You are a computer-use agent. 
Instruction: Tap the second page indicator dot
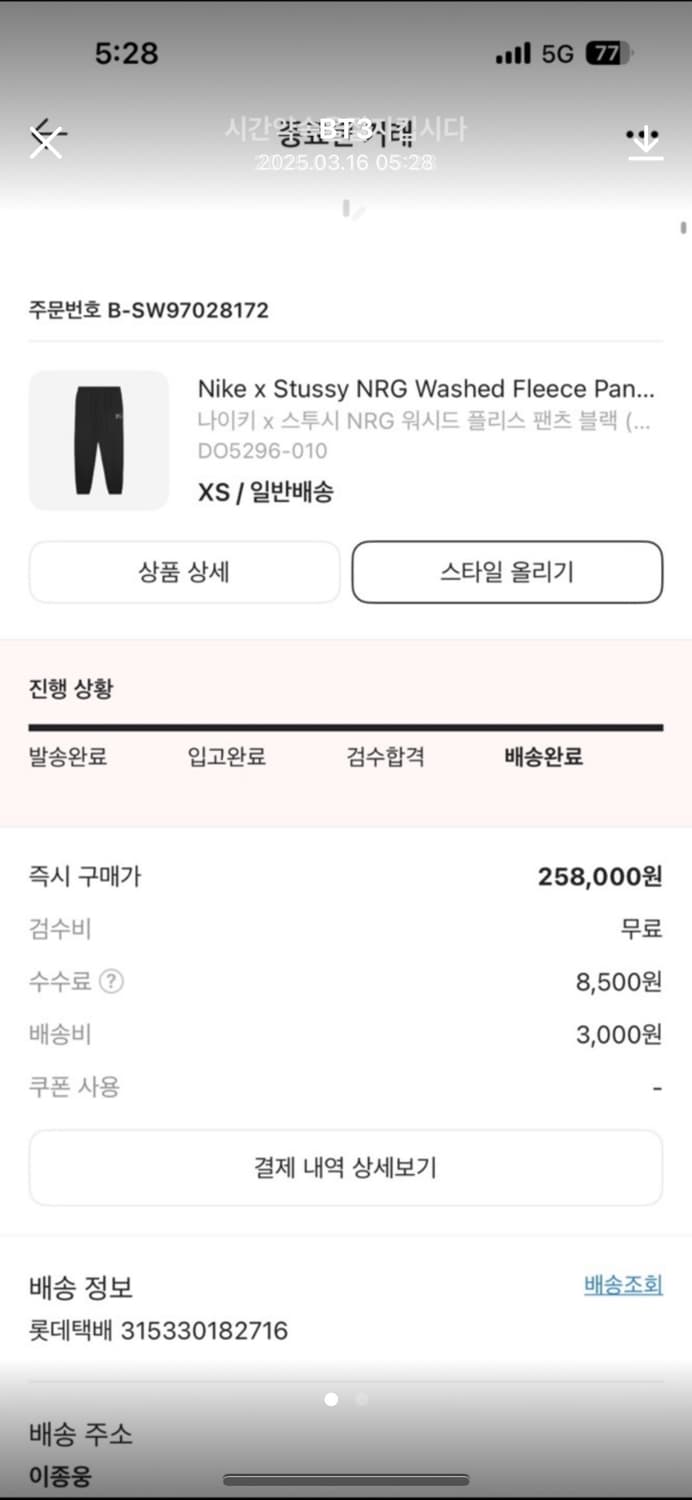click(362, 1399)
